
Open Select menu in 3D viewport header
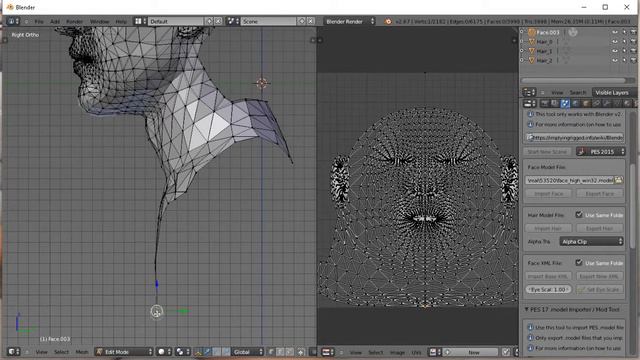coord(61,352)
